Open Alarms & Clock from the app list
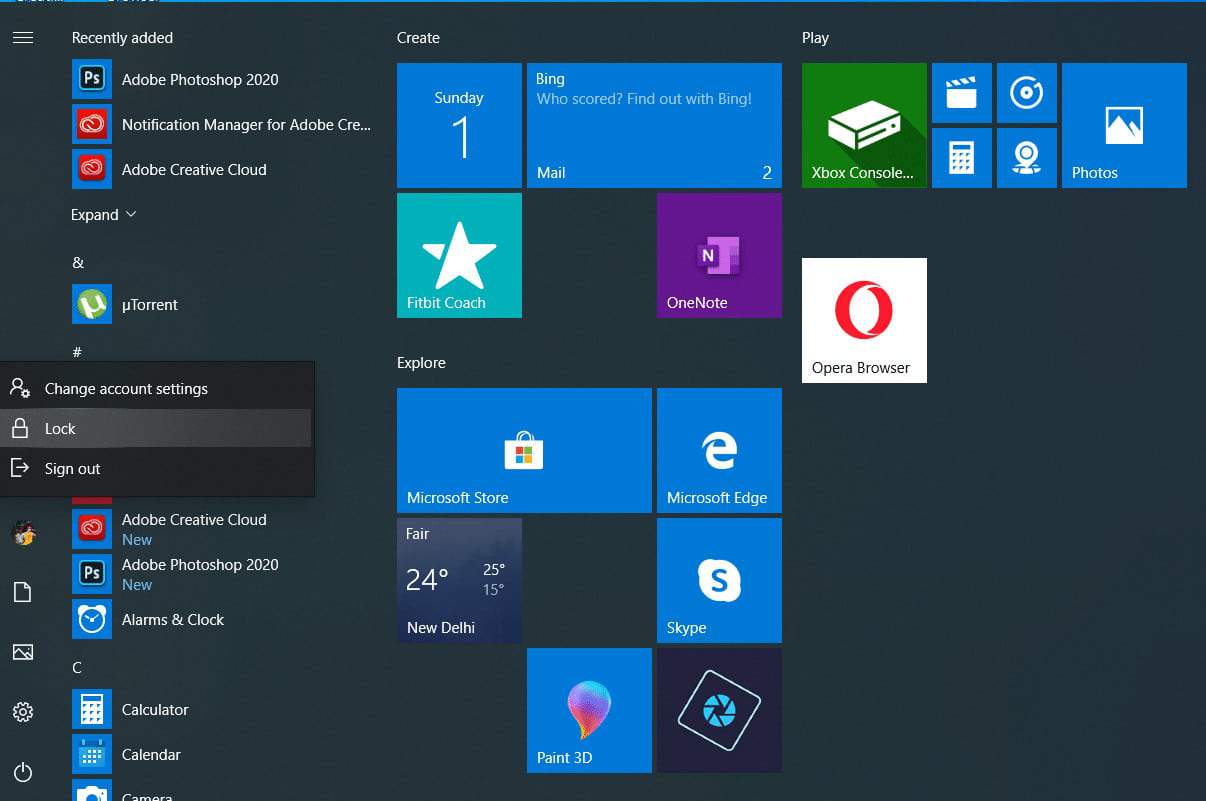1206x801 pixels. point(222,619)
